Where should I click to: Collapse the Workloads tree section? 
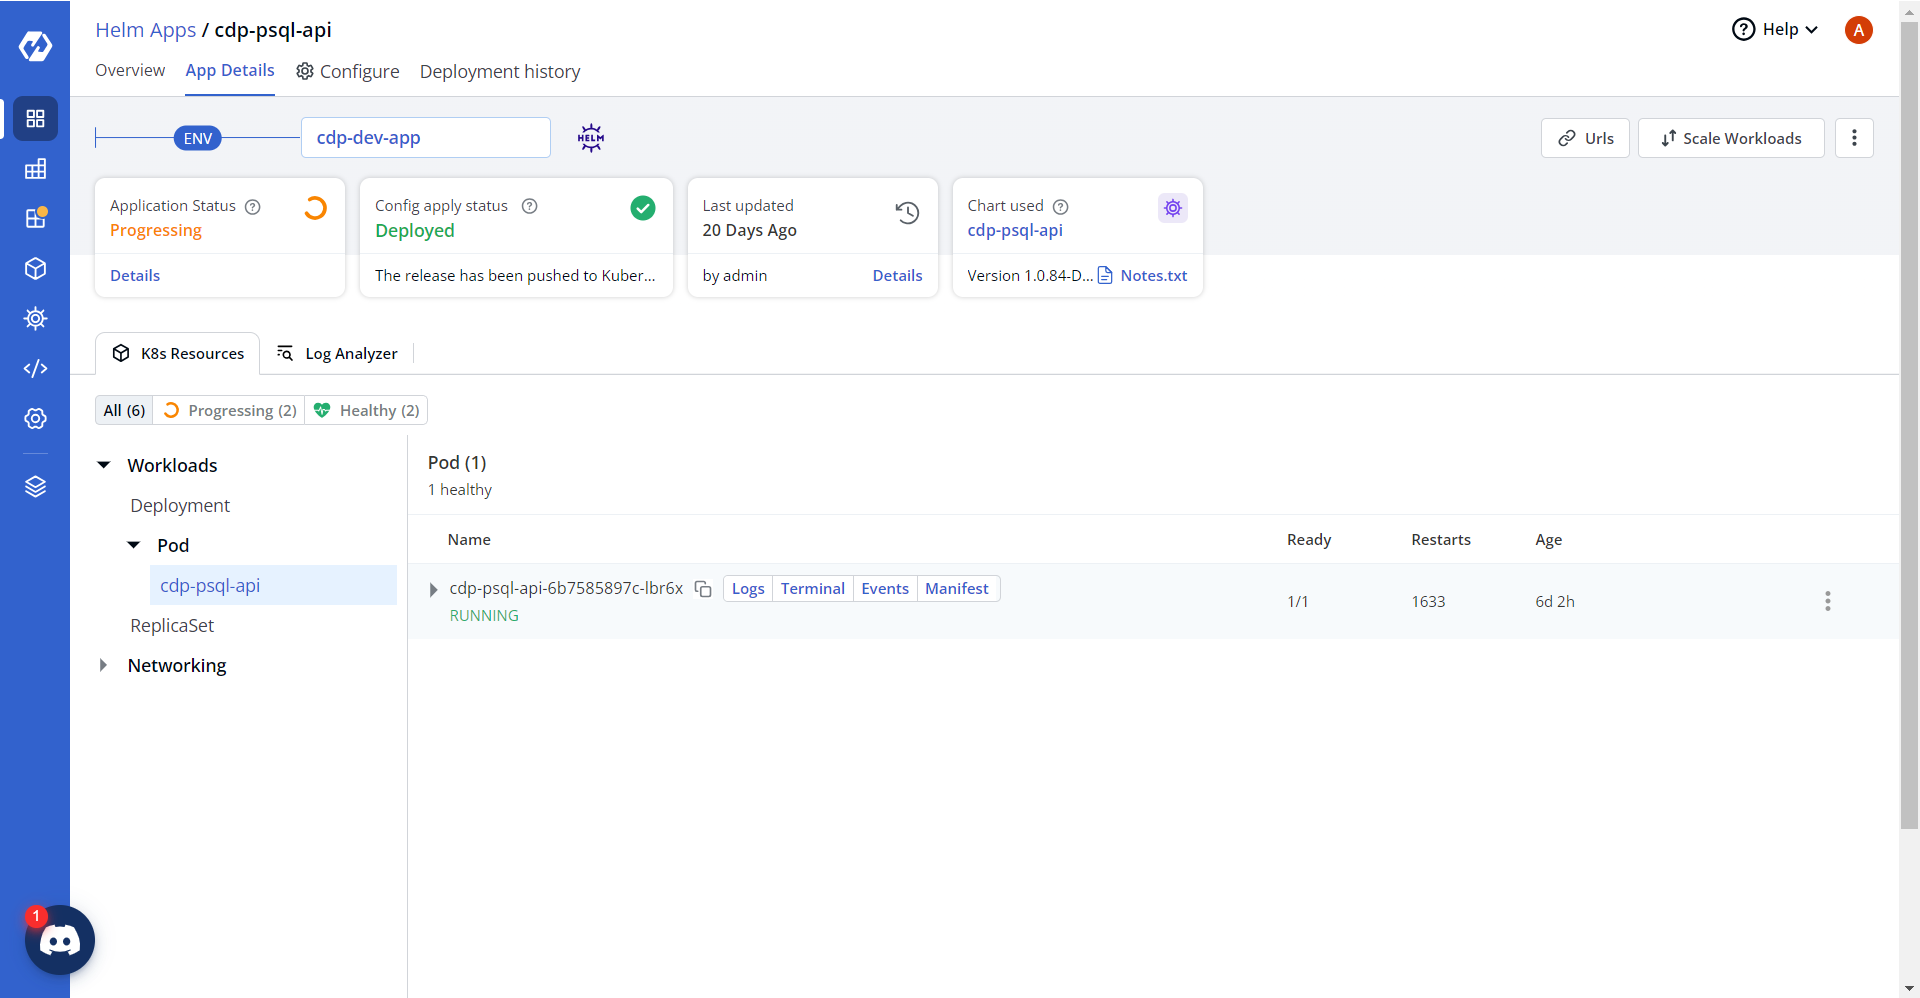[104, 465]
